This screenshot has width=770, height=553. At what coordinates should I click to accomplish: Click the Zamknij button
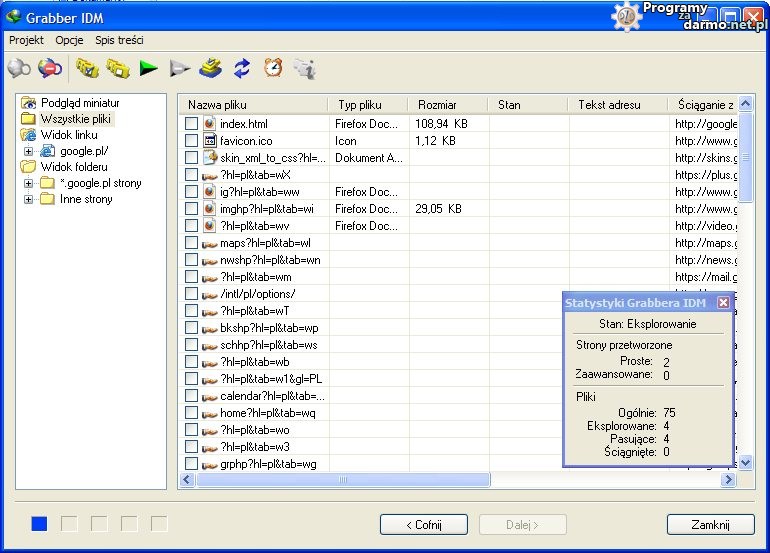pos(710,525)
